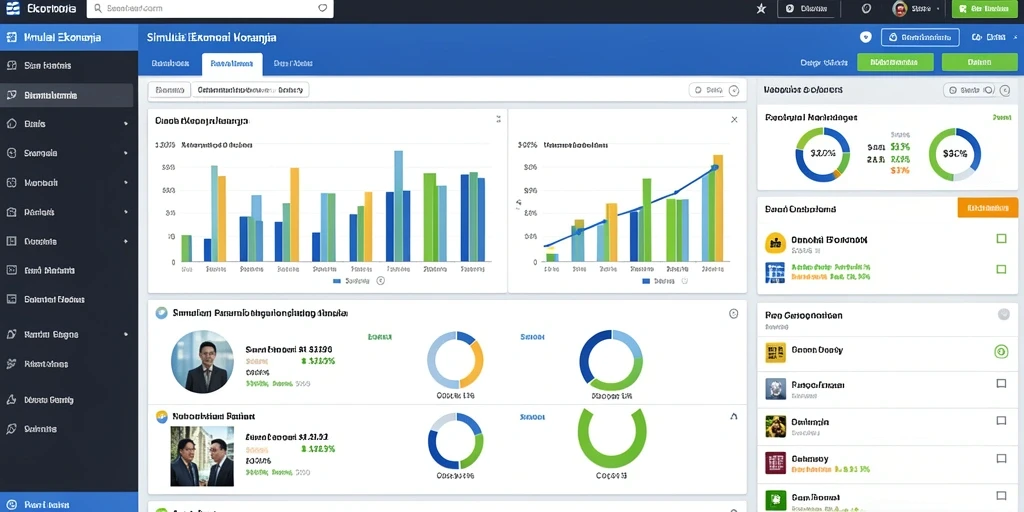Image resolution: width=1024 pixels, height=512 pixels.
Task: Collapse the second profile row using the caret
Action: point(733,416)
